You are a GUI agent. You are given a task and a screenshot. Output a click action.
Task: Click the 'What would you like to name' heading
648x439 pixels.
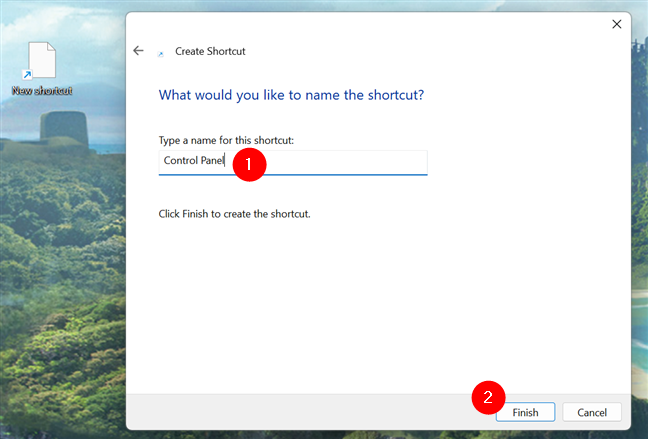(291, 95)
